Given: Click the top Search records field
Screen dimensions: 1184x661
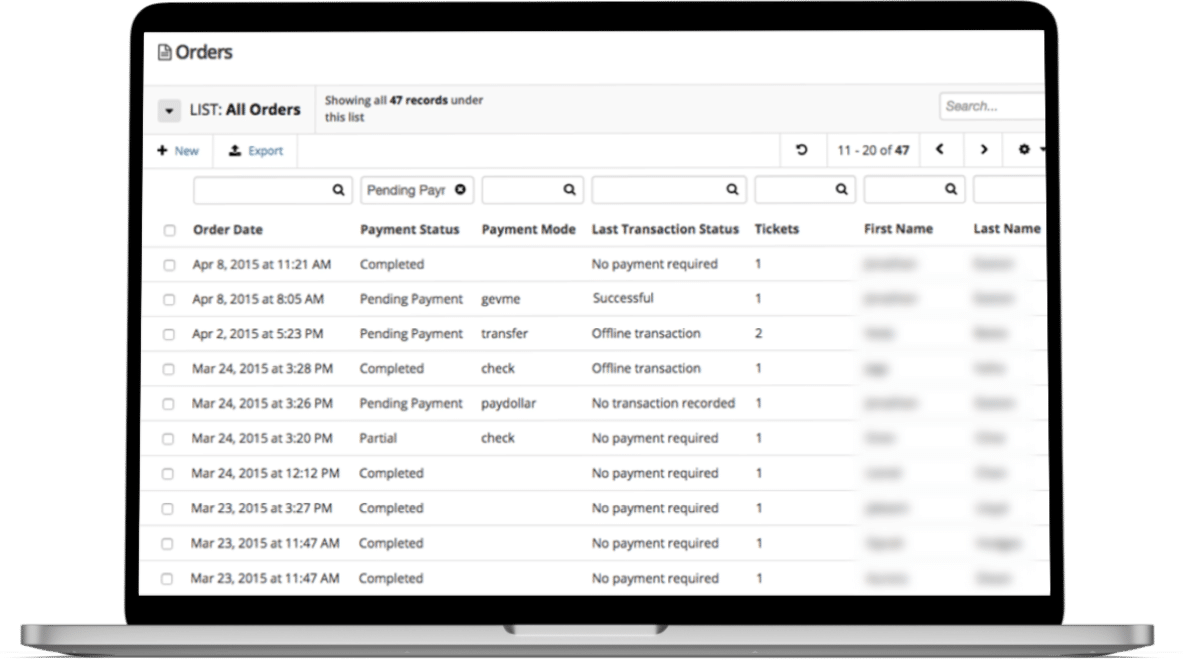Looking at the screenshot, I should (990, 106).
